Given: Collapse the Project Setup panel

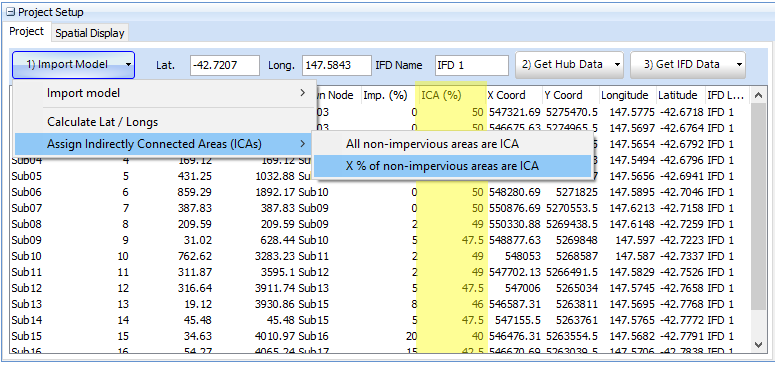Looking at the screenshot, I should click(x=11, y=12).
